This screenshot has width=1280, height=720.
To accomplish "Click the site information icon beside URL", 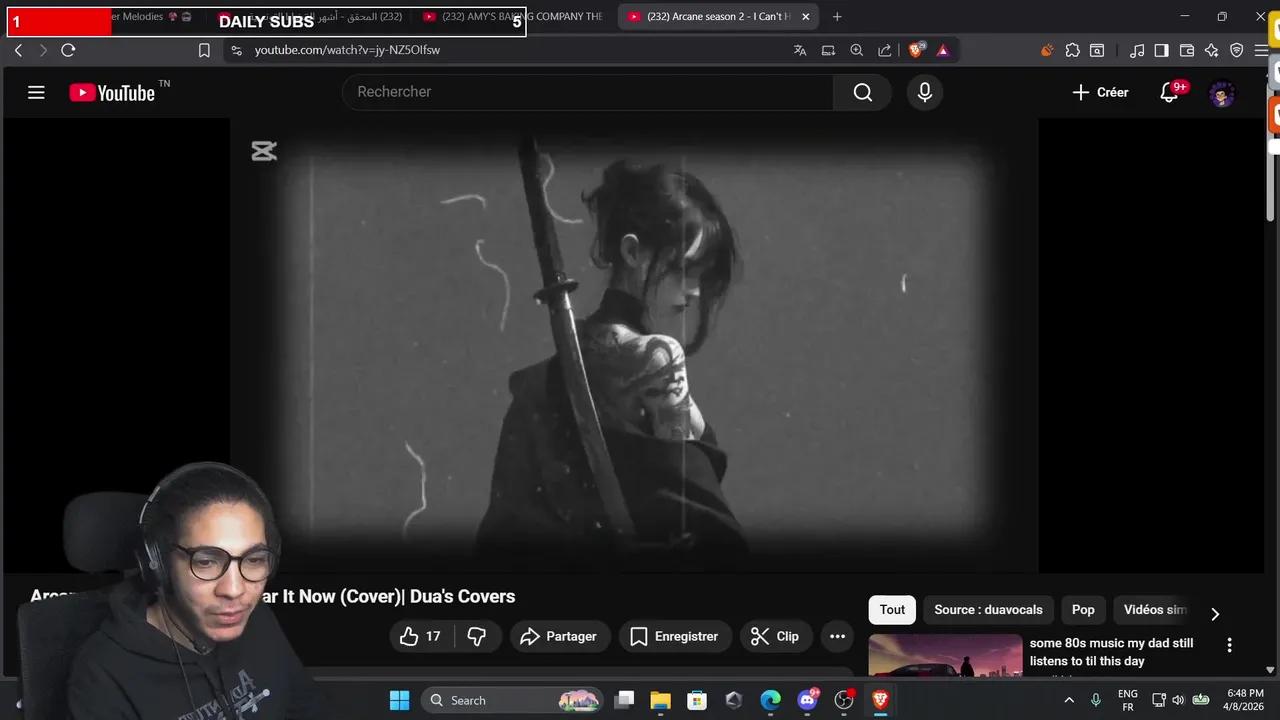I will click(236, 50).
